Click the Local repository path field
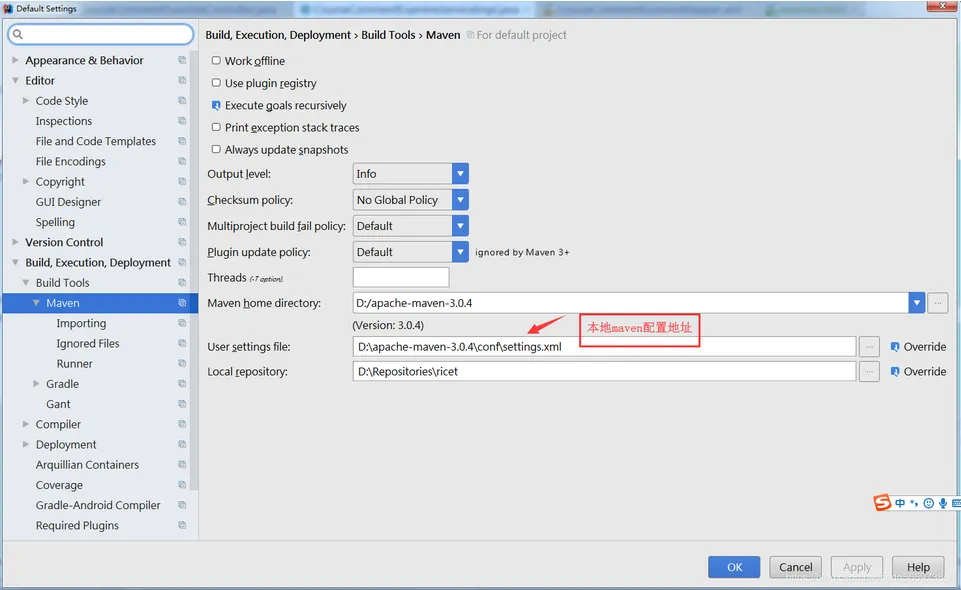The height and width of the screenshot is (590, 961). (604, 371)
